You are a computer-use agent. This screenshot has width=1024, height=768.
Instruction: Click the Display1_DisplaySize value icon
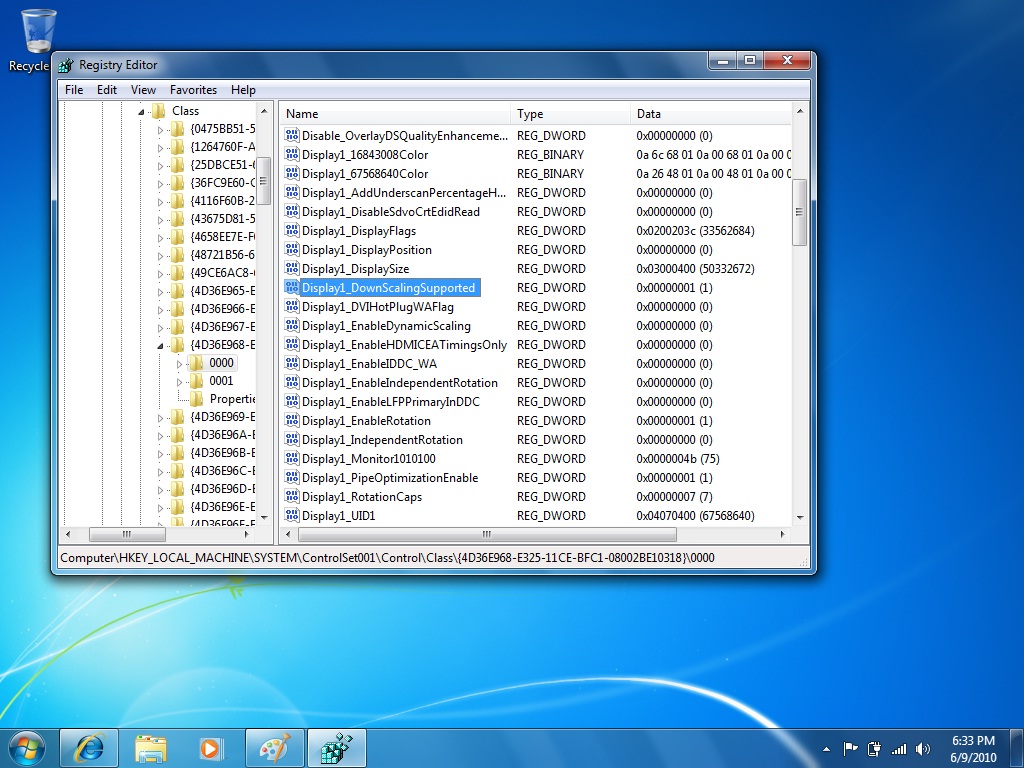point(292,268)
